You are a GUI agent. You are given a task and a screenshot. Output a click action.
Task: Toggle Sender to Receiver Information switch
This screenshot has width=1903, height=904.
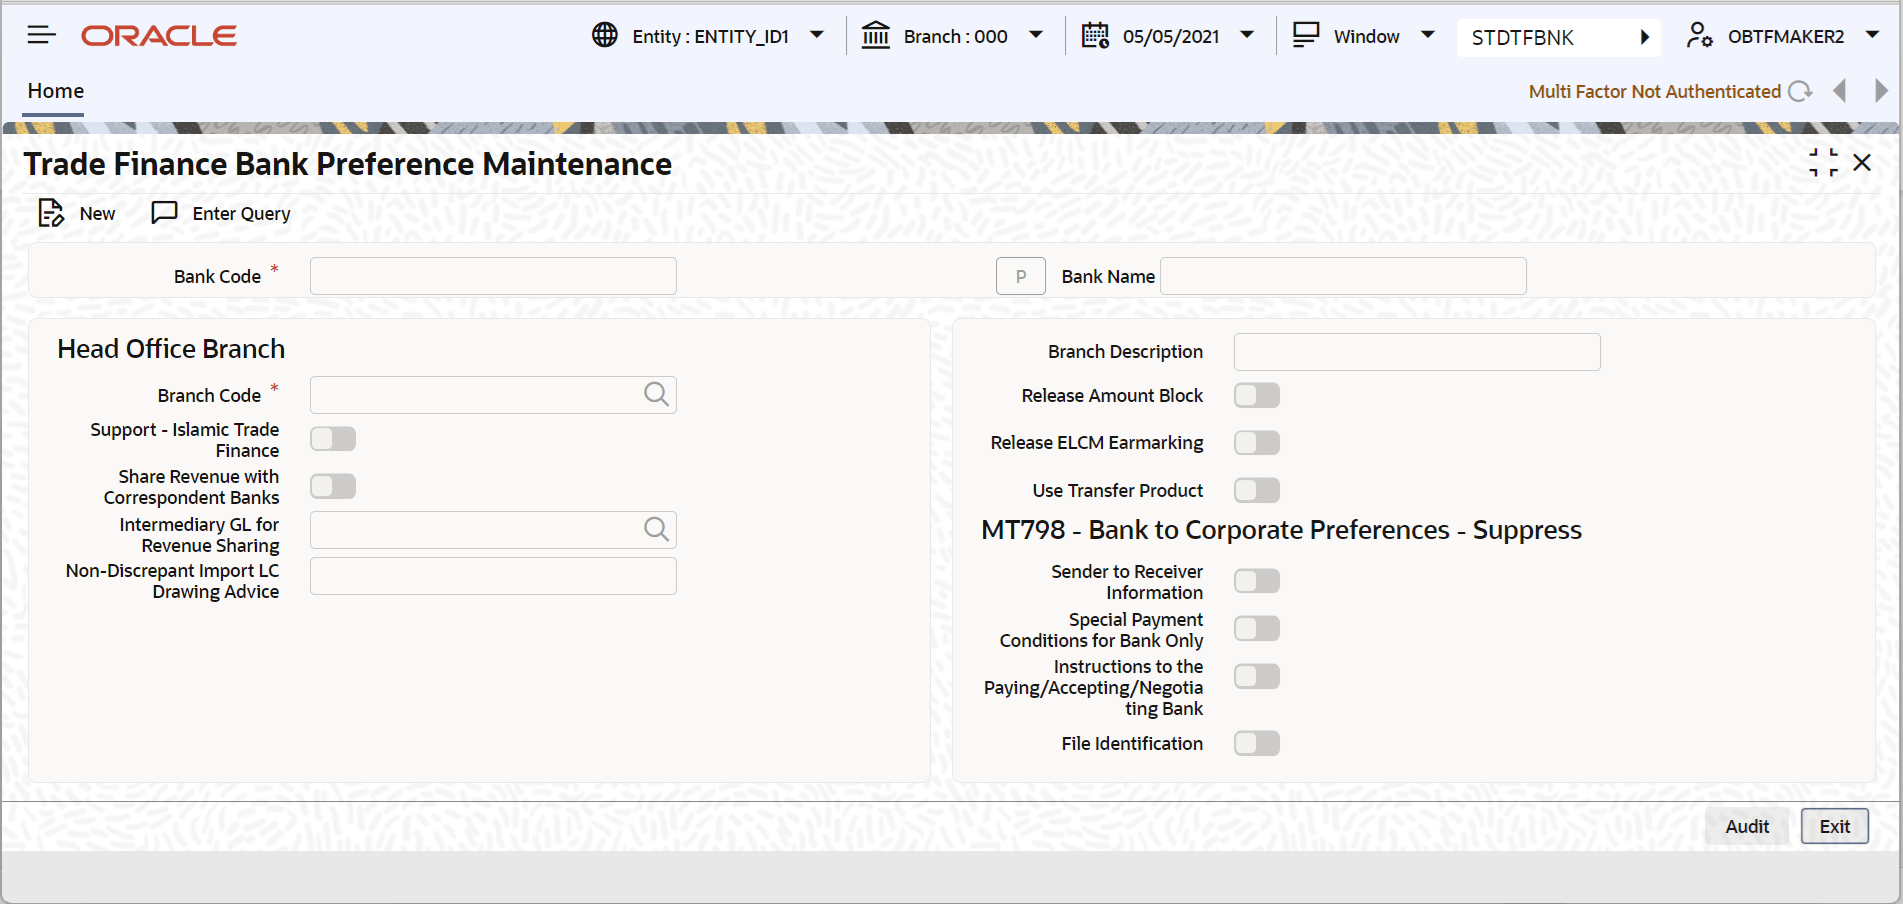pos(1257,581)
